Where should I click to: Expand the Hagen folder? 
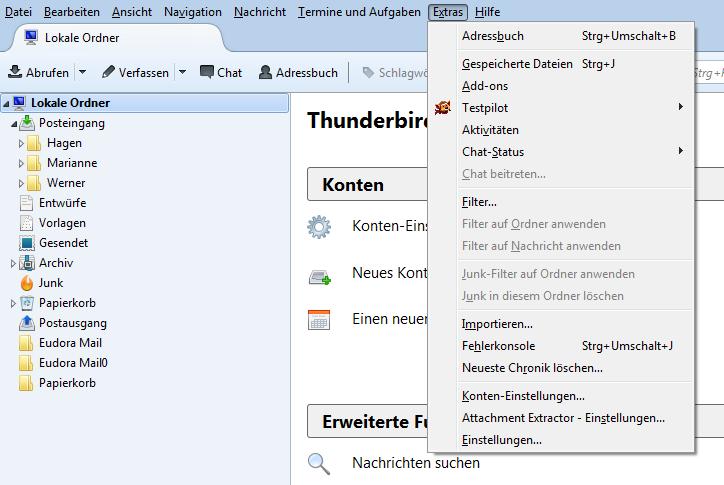point(21,144)
